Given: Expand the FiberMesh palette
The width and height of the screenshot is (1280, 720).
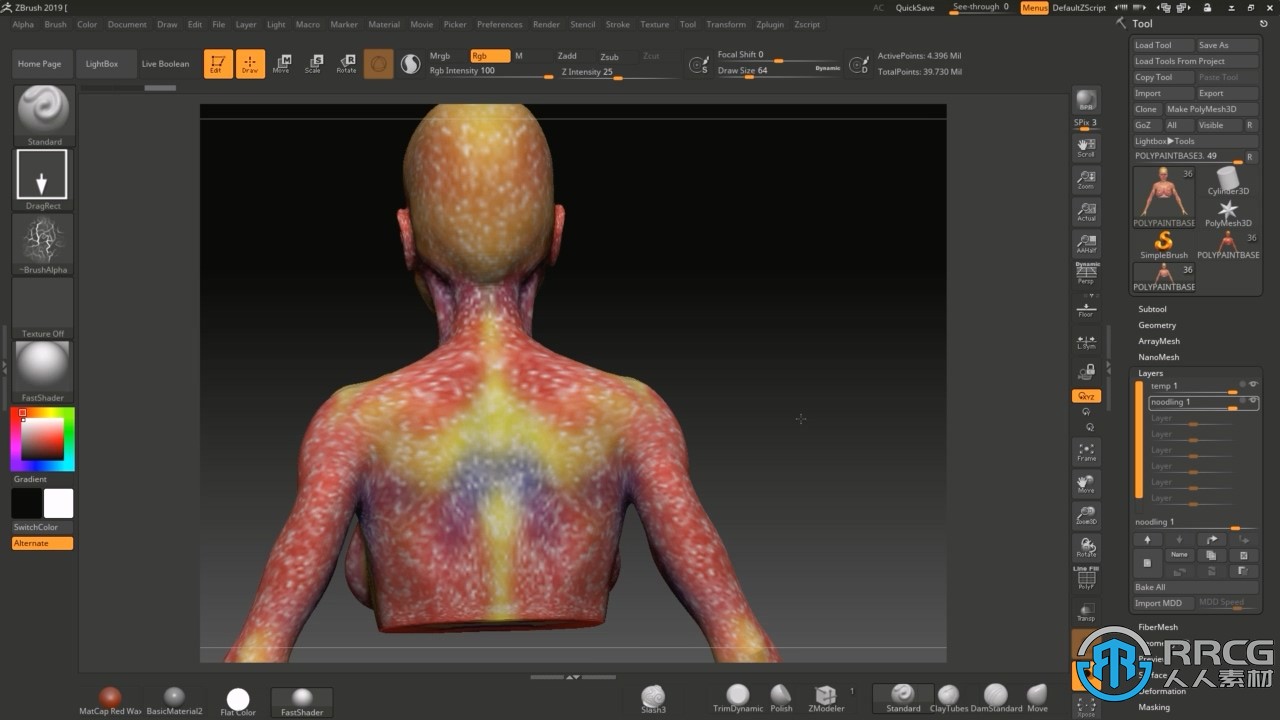Looking at the screenshot, I should click(x=1158, y=627).
